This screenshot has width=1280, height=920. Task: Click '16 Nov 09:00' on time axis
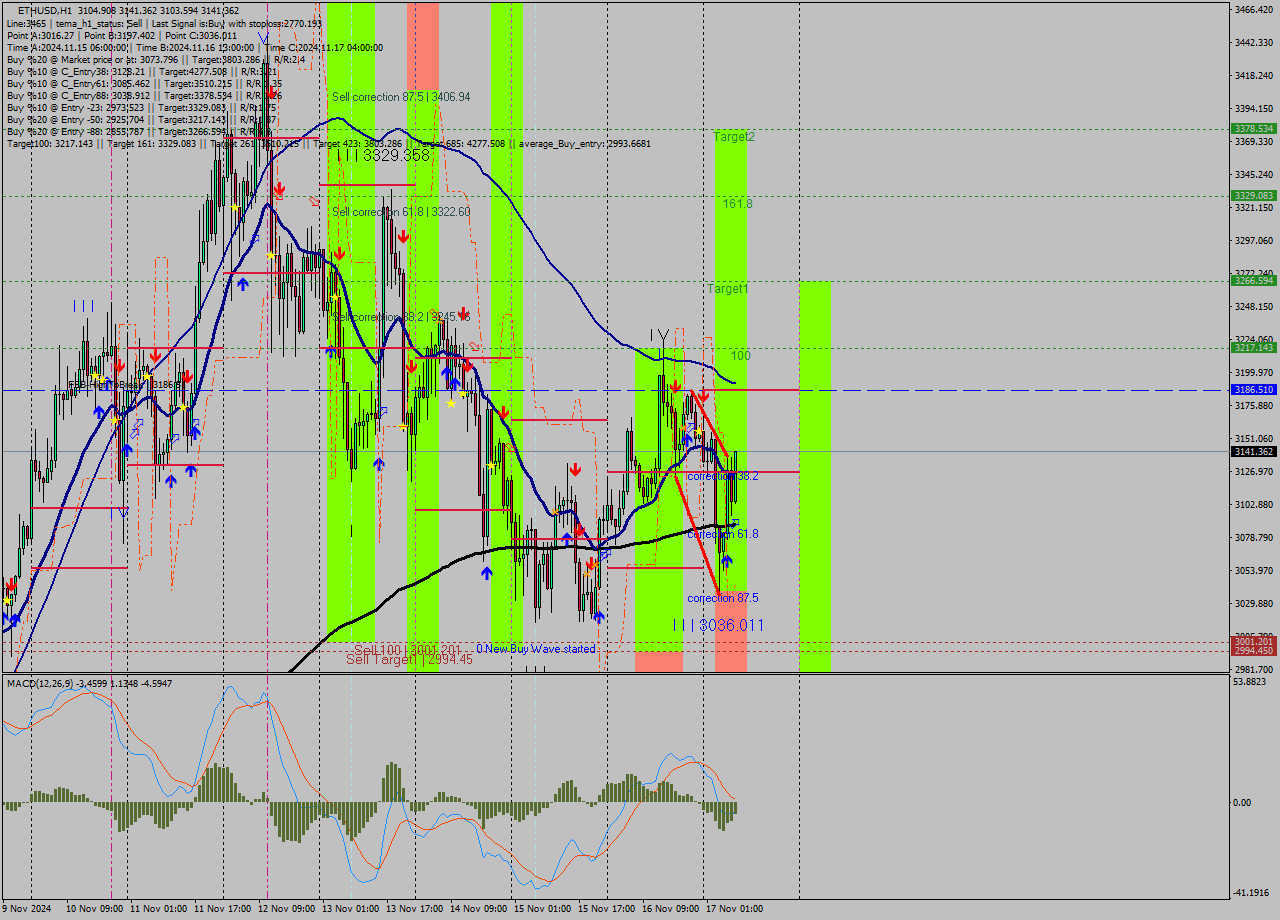(671, 909)
